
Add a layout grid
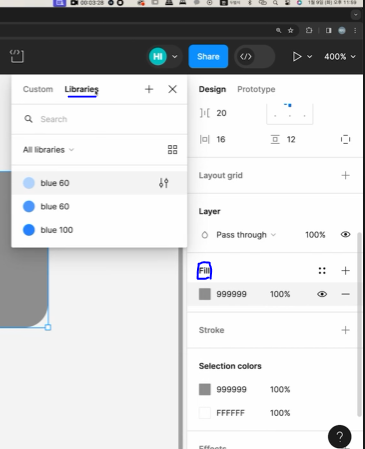[346, 175]
